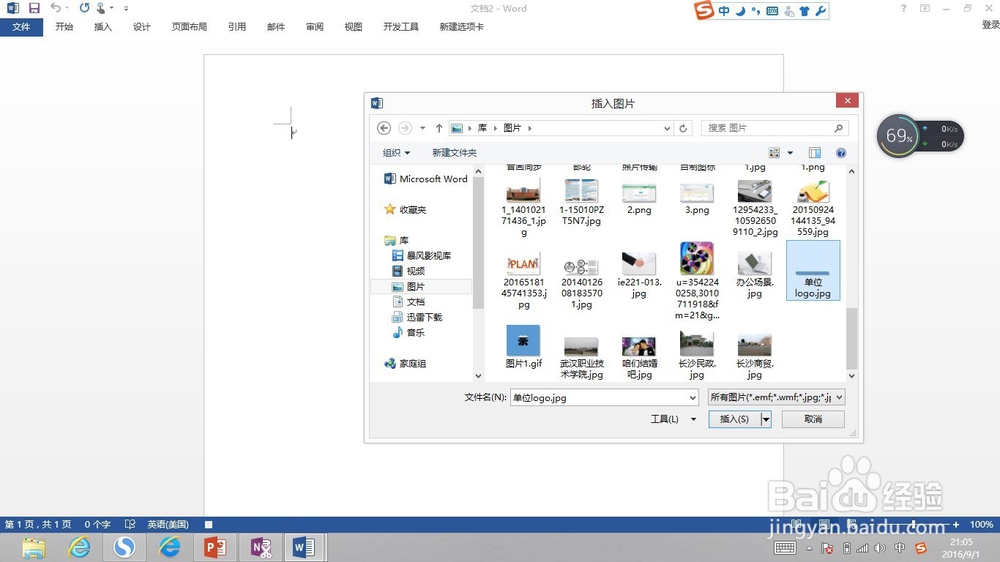Select 文档 library in navigation tree

click(x=408, y=302)
